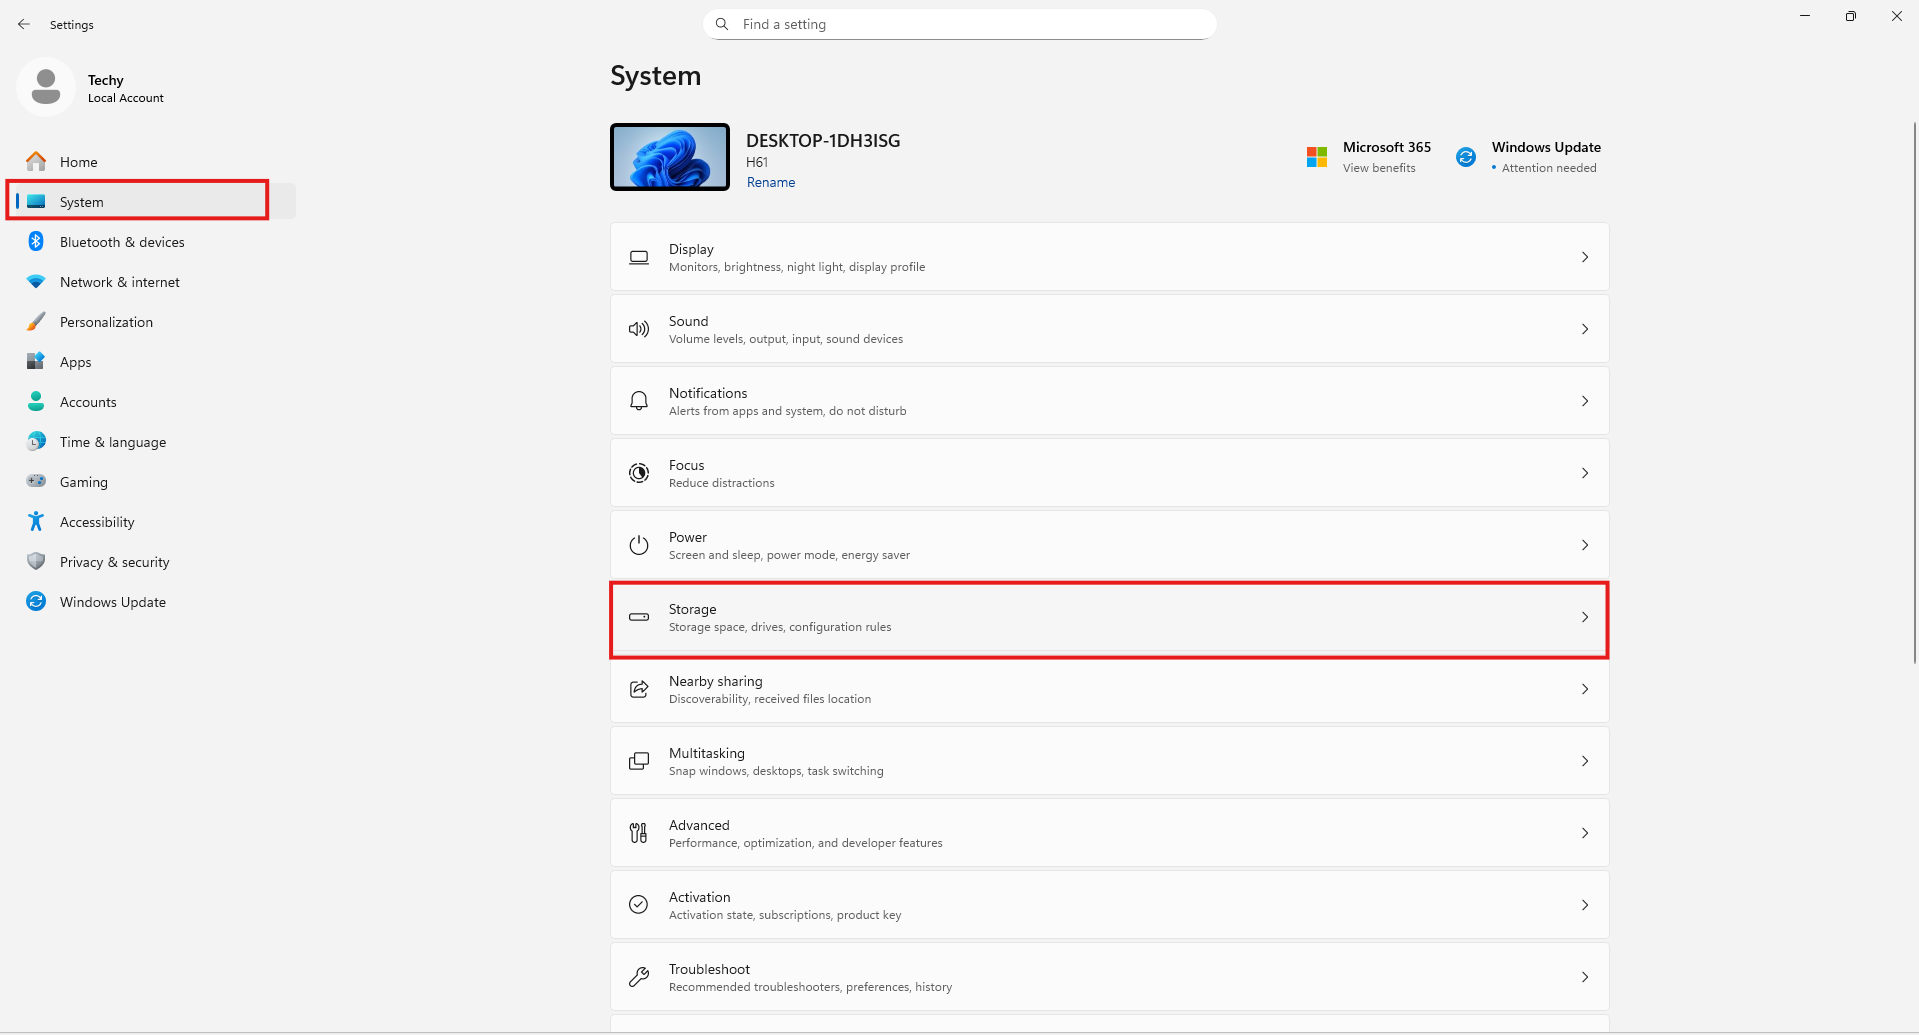The image size is (1919, 1035).
Task: View Microsoft 365 benefits
Action: 1385,157
